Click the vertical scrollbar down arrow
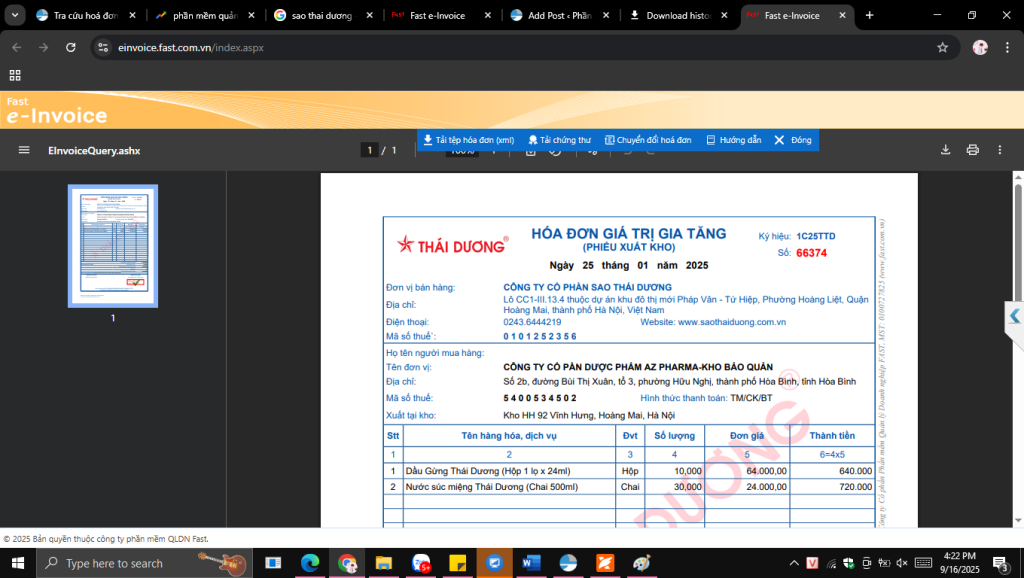The image size is (1024, 578). click(x=1018, y=521)
